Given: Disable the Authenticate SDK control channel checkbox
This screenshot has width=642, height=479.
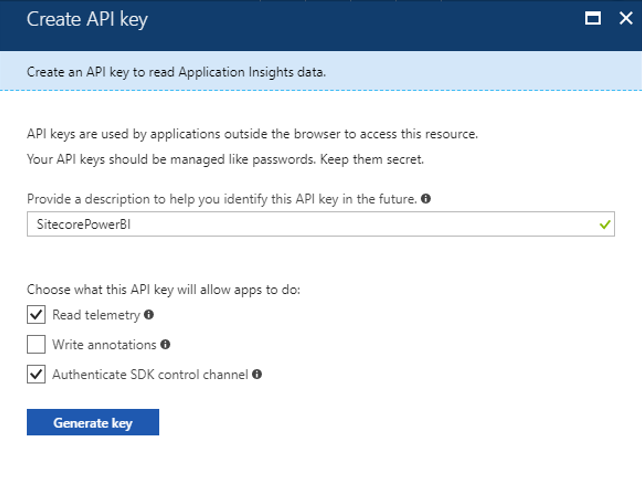Looking at the screenshot, I should [36, 375].
